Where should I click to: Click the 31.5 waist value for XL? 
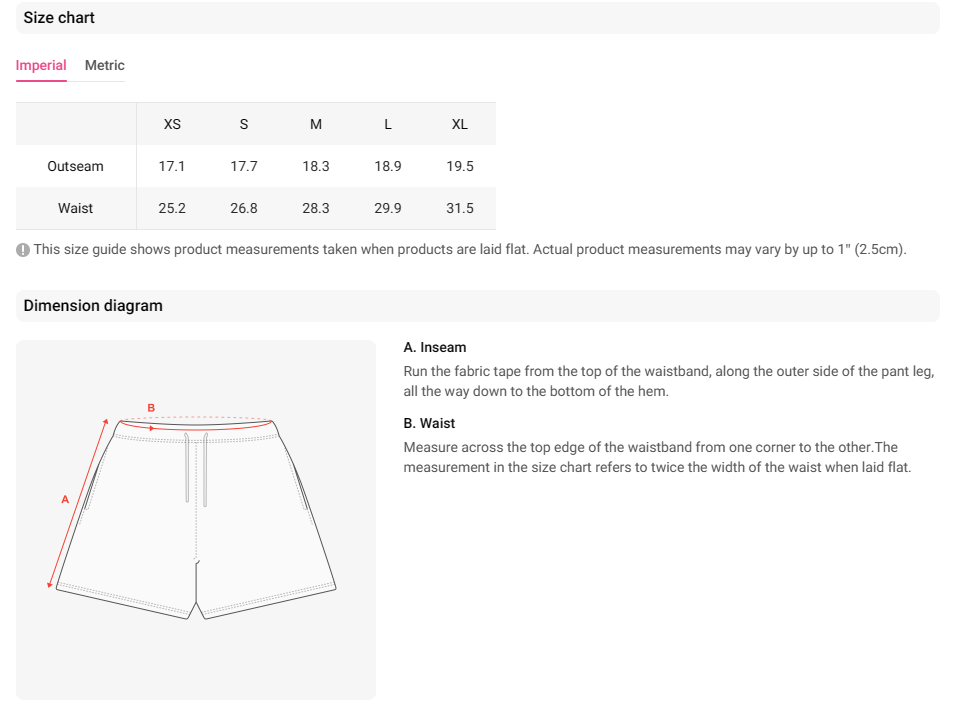[459, 208]
